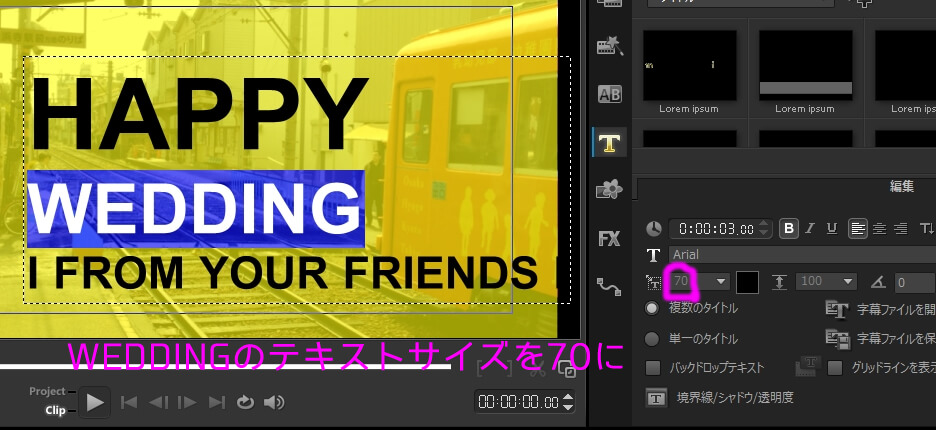Click the line spacing icon
The height and width of the screenshot is (430, 936).
[x=779, y=282]
